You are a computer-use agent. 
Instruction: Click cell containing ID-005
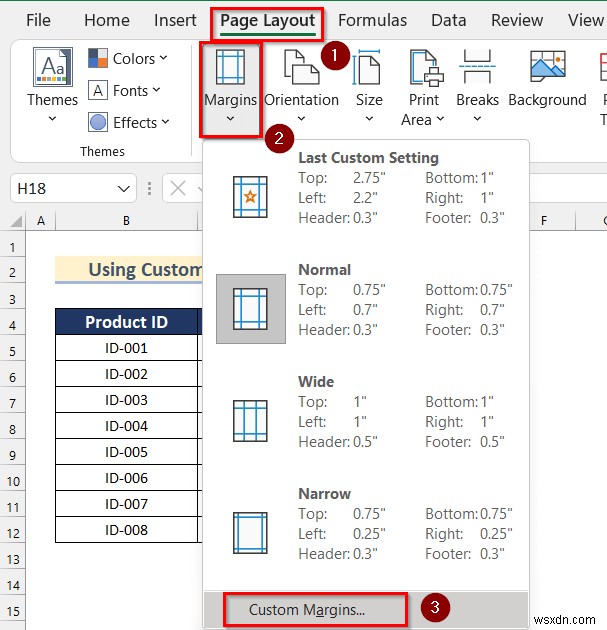[126, 452]
